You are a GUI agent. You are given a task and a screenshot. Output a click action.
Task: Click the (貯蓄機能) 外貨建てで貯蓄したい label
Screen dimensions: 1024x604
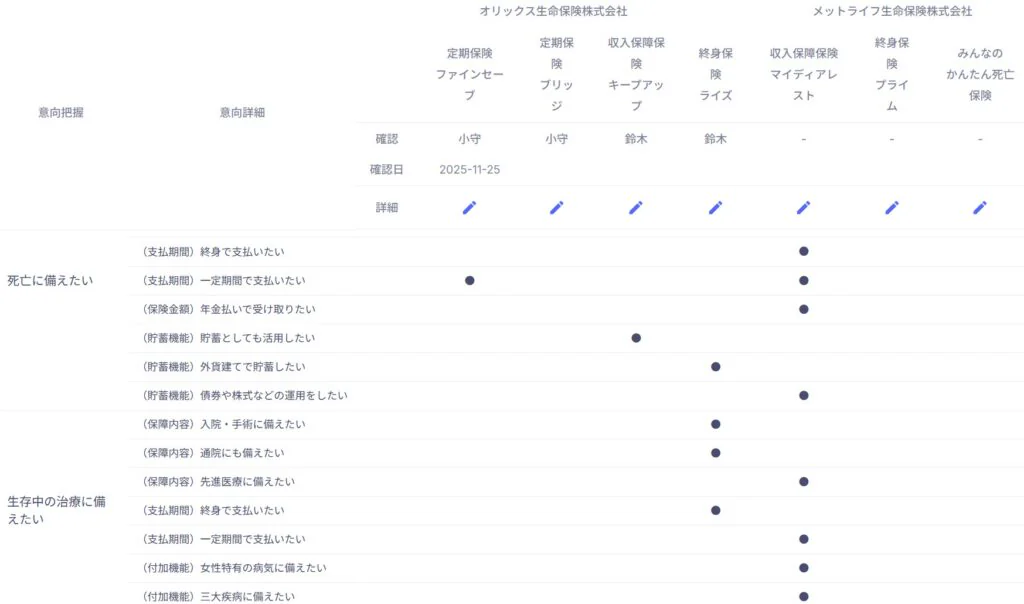pyautogui.click(x=222, y=367)
